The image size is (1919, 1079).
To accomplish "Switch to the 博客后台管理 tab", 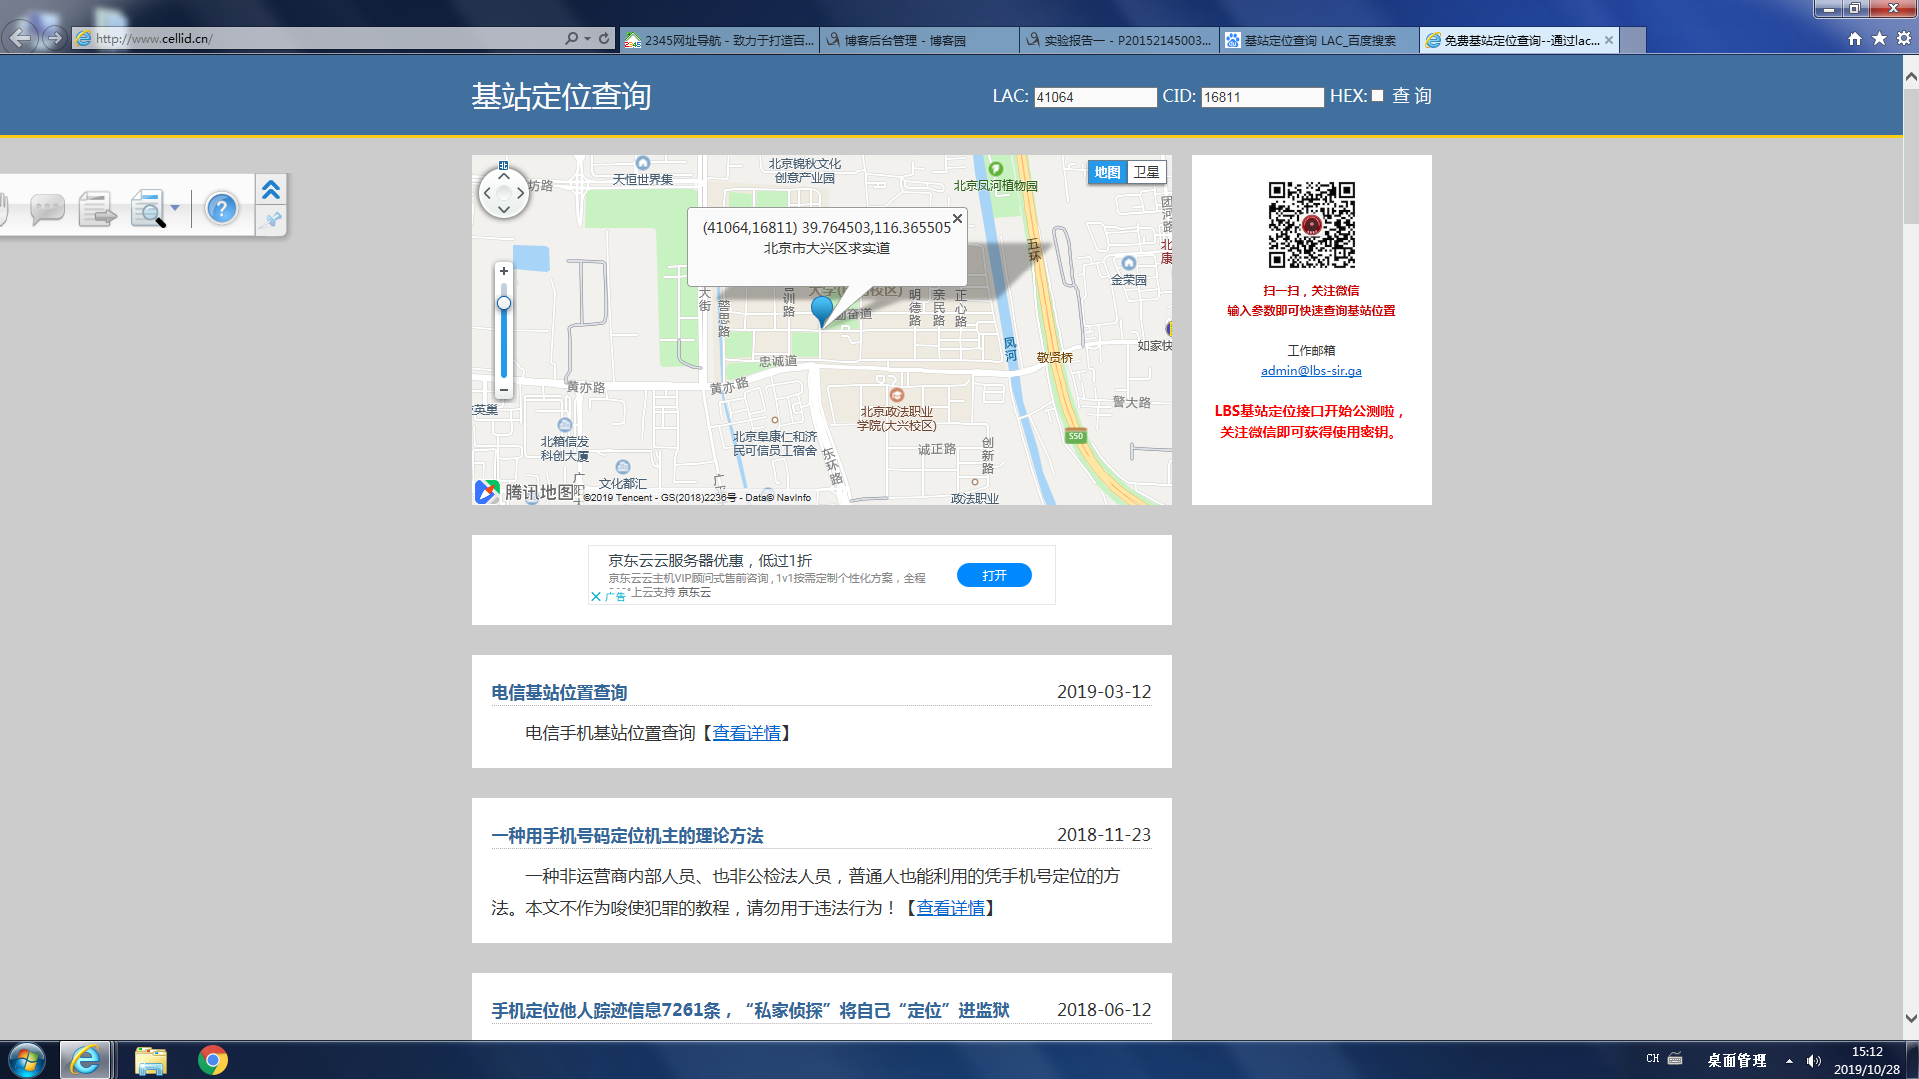I will tap(919, 40).
